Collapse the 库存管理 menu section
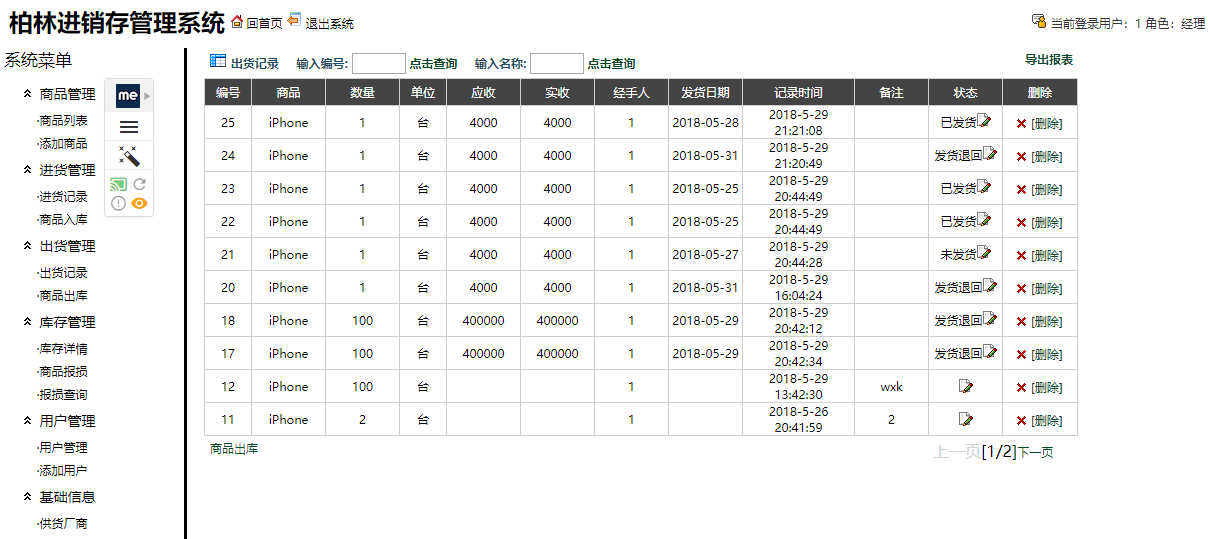The width and height of the screenshot is (1208, 539). (x=27, y=322)
